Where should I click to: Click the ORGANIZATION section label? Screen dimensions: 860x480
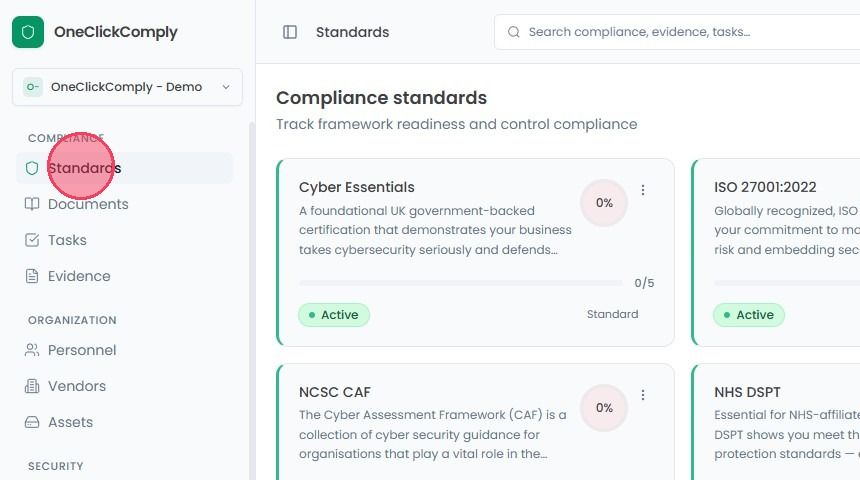pos(72,320)
